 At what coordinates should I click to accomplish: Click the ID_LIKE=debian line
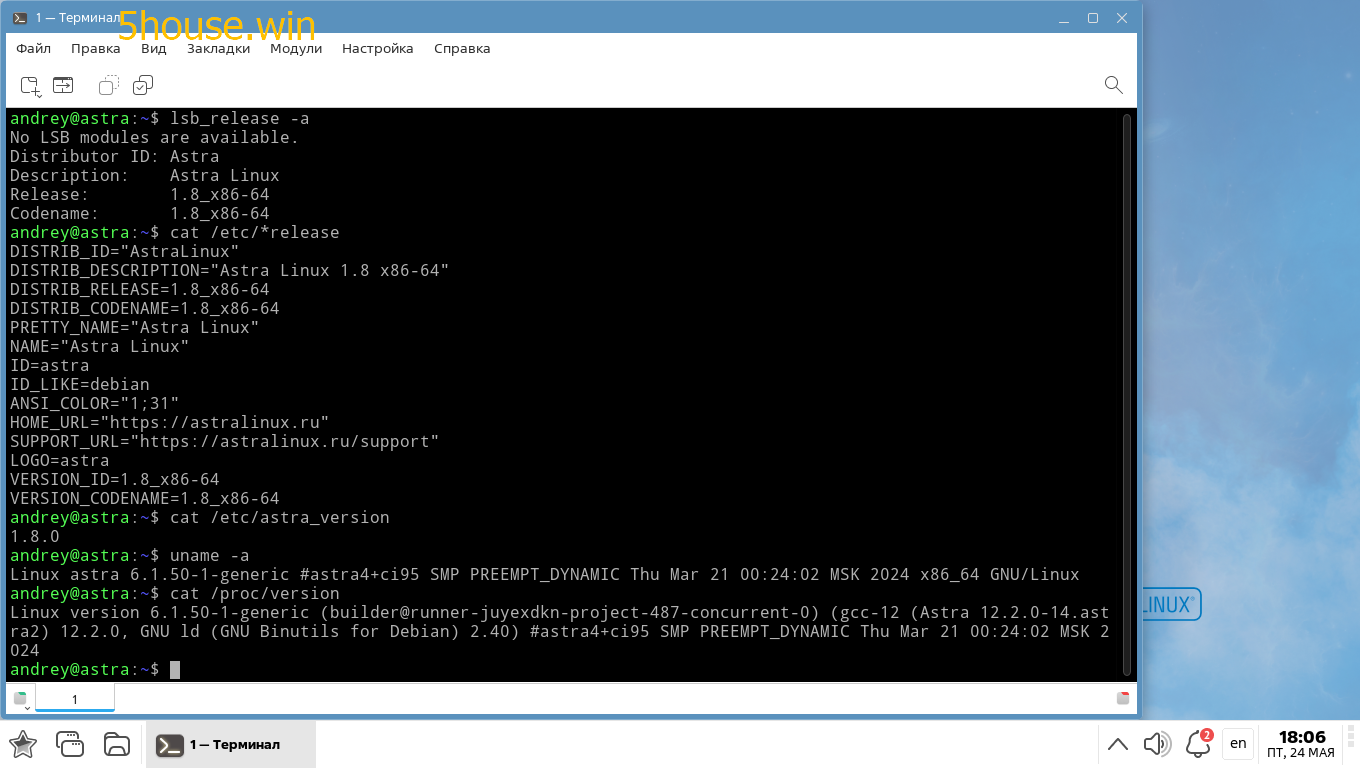[80, 384]
